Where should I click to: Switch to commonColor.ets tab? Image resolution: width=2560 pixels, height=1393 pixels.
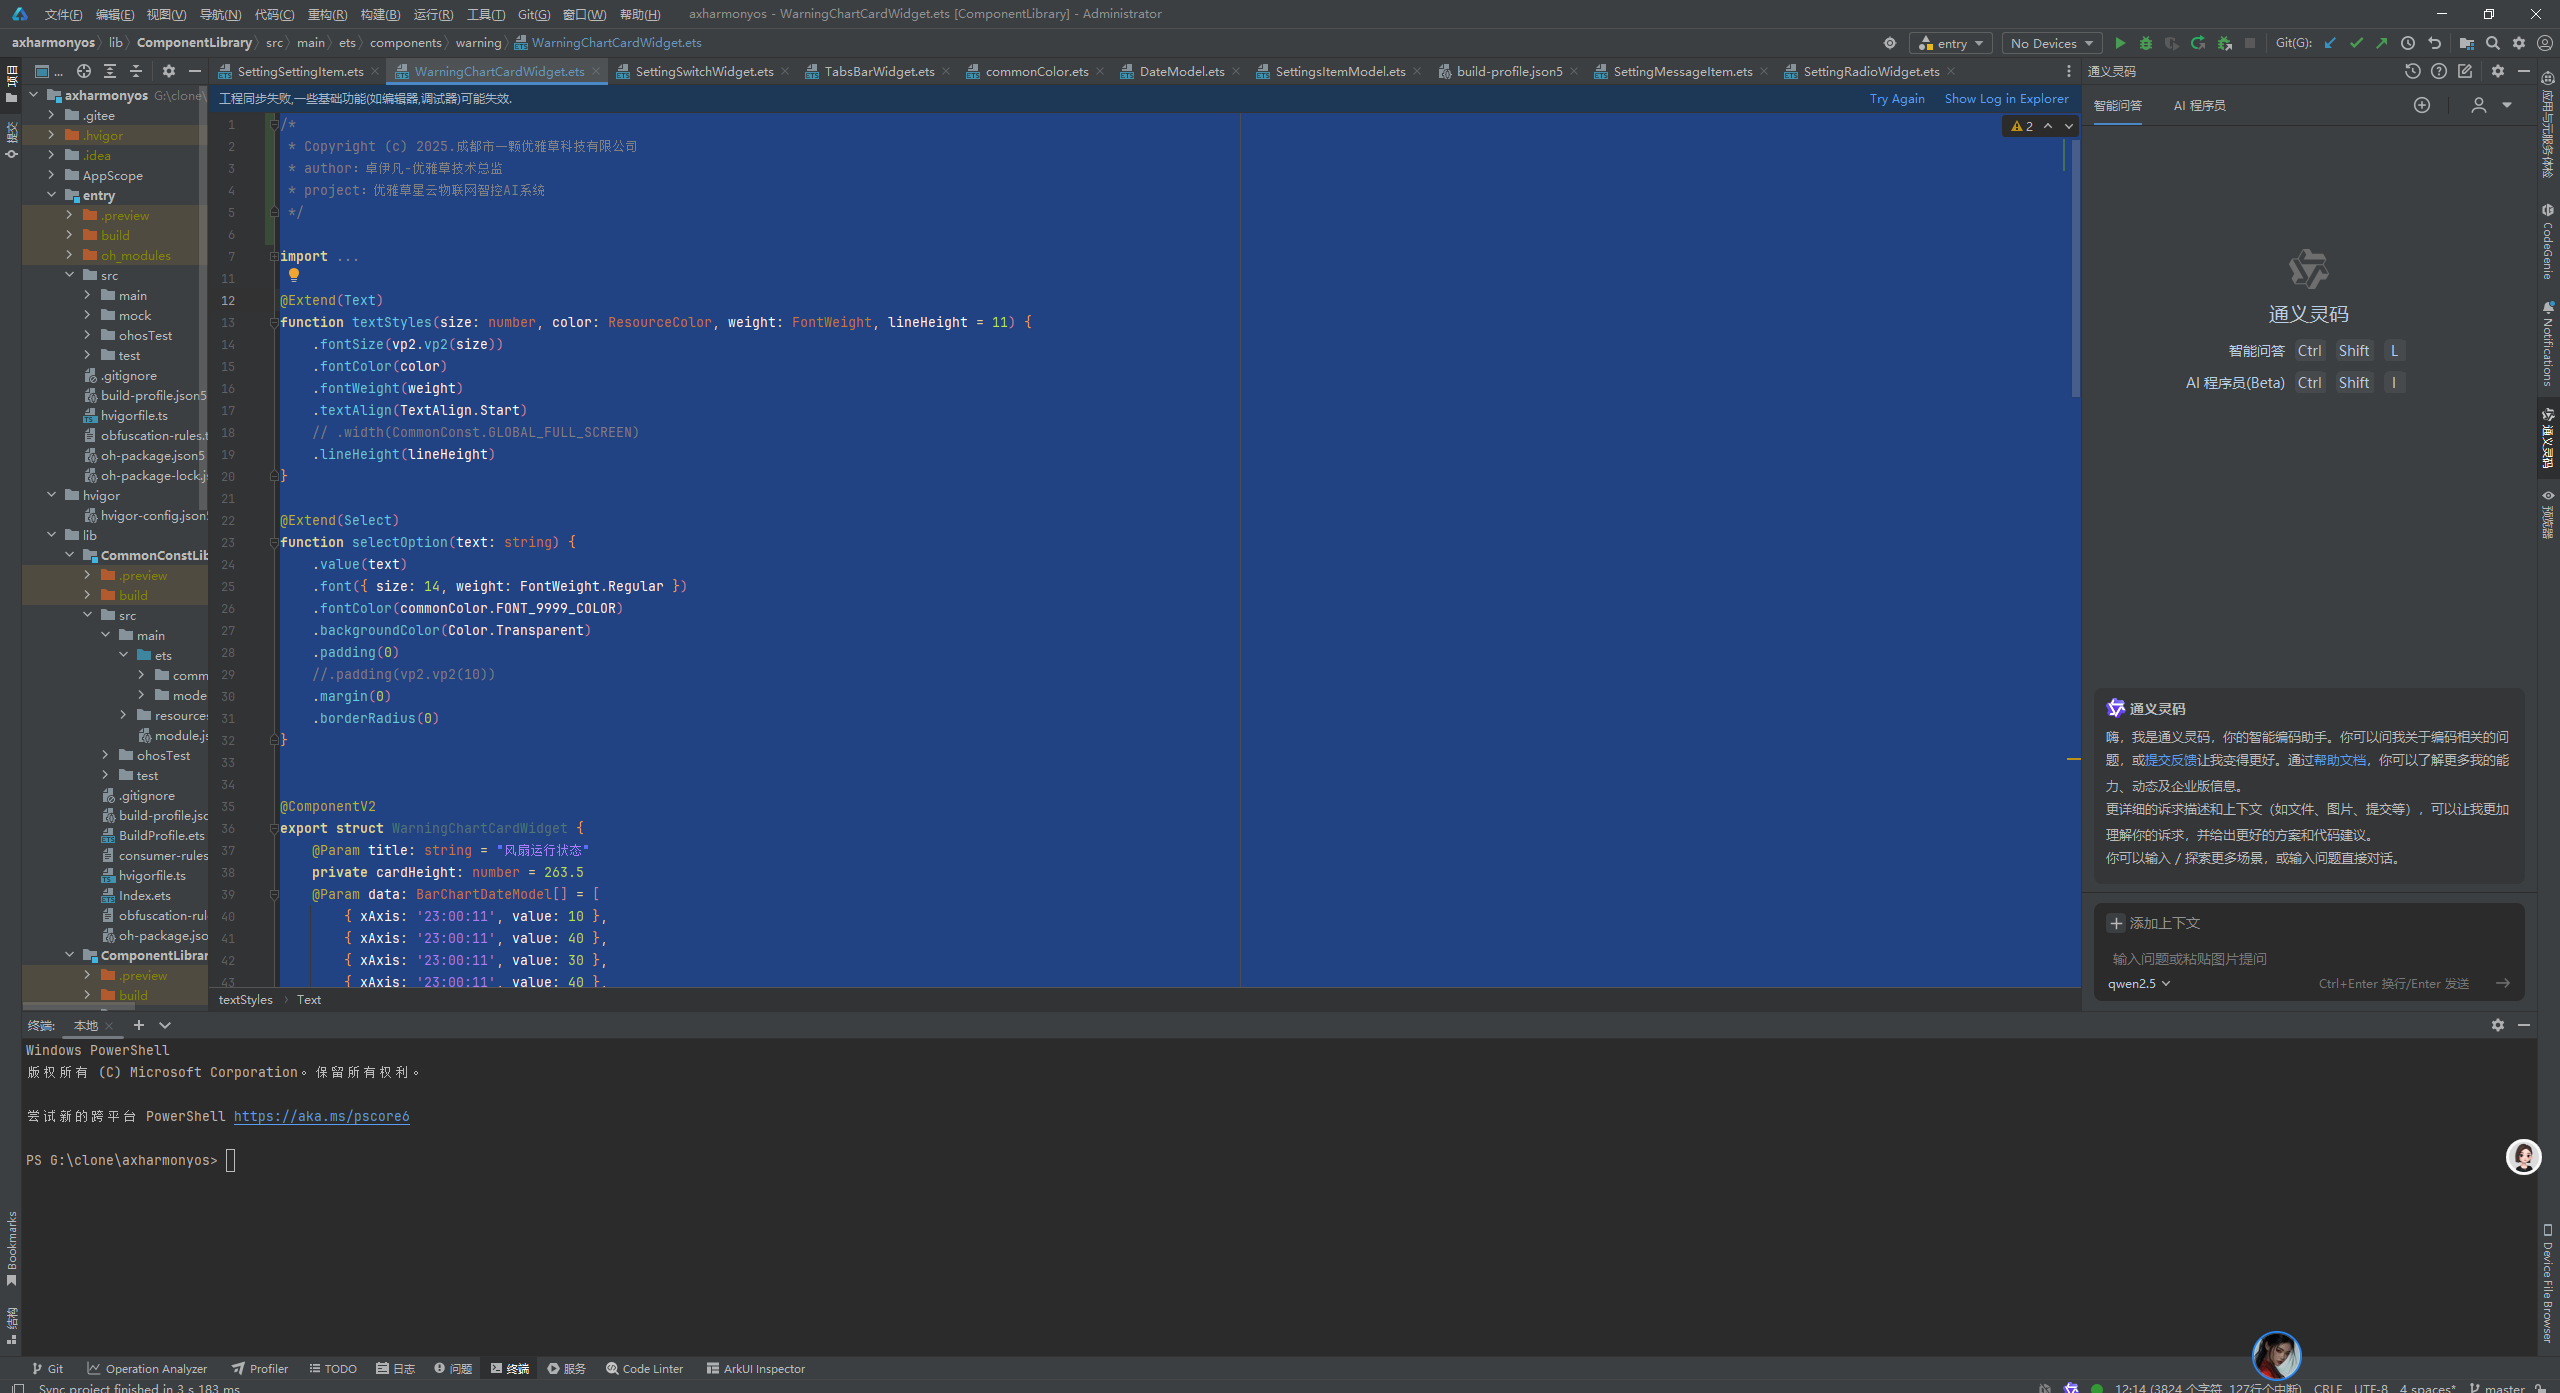(1036, 71)
